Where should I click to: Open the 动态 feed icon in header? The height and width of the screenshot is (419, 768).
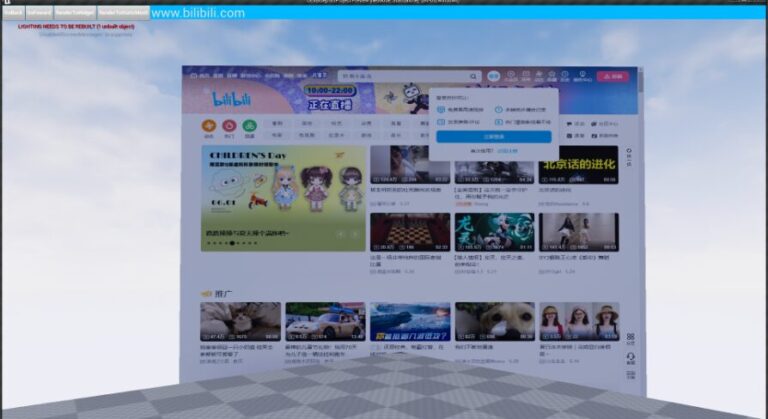(x=539, y=76)
